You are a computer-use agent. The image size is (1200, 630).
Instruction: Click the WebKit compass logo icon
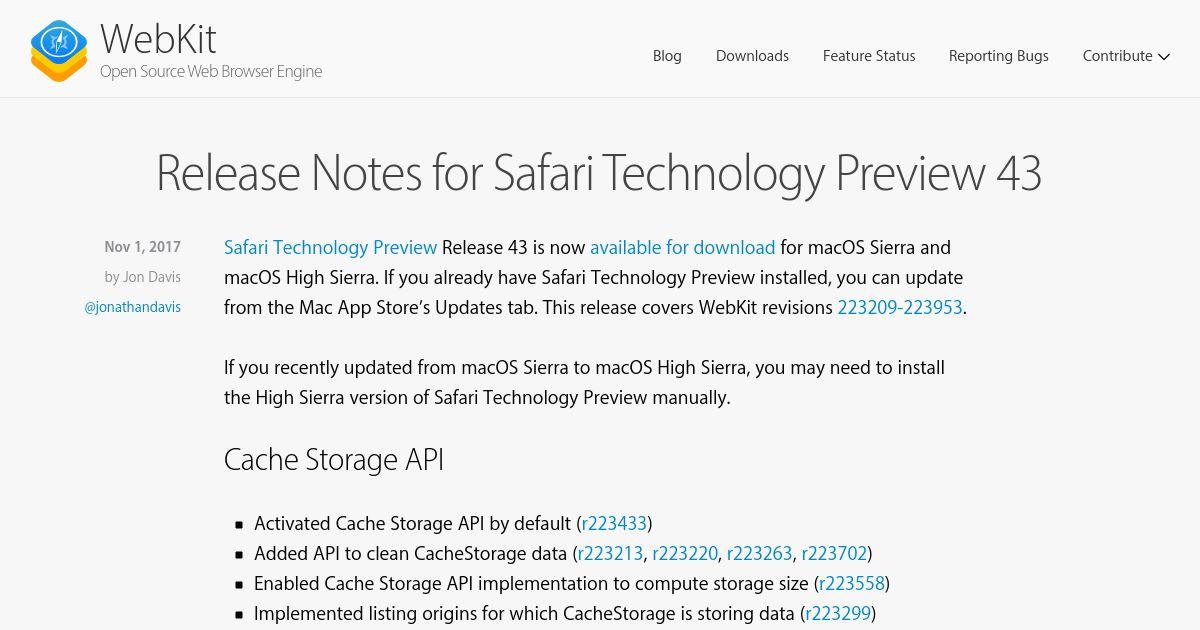59,50
